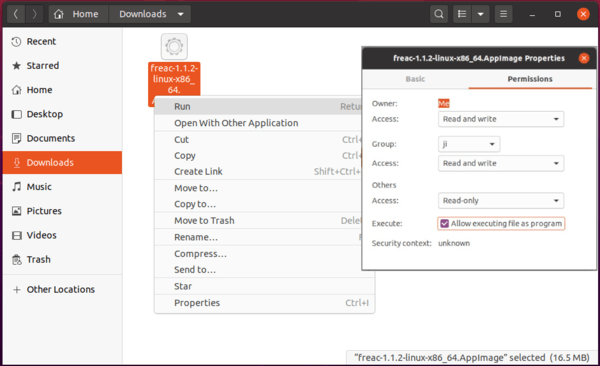Toggle list view icon in header
Image resolution: width=600 pixels, height=366 pixels.
pos(462,14)
